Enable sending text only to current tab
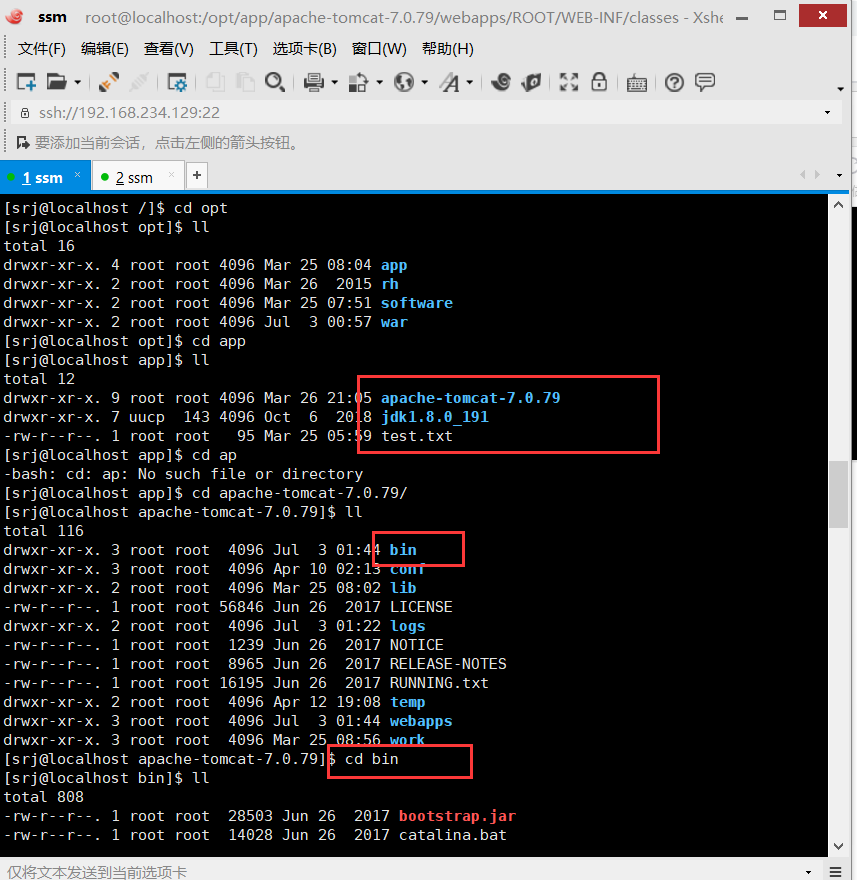Image resolution: width=857 pixels, height=880 pixels. pyautogui.click(x=95, y=872)
